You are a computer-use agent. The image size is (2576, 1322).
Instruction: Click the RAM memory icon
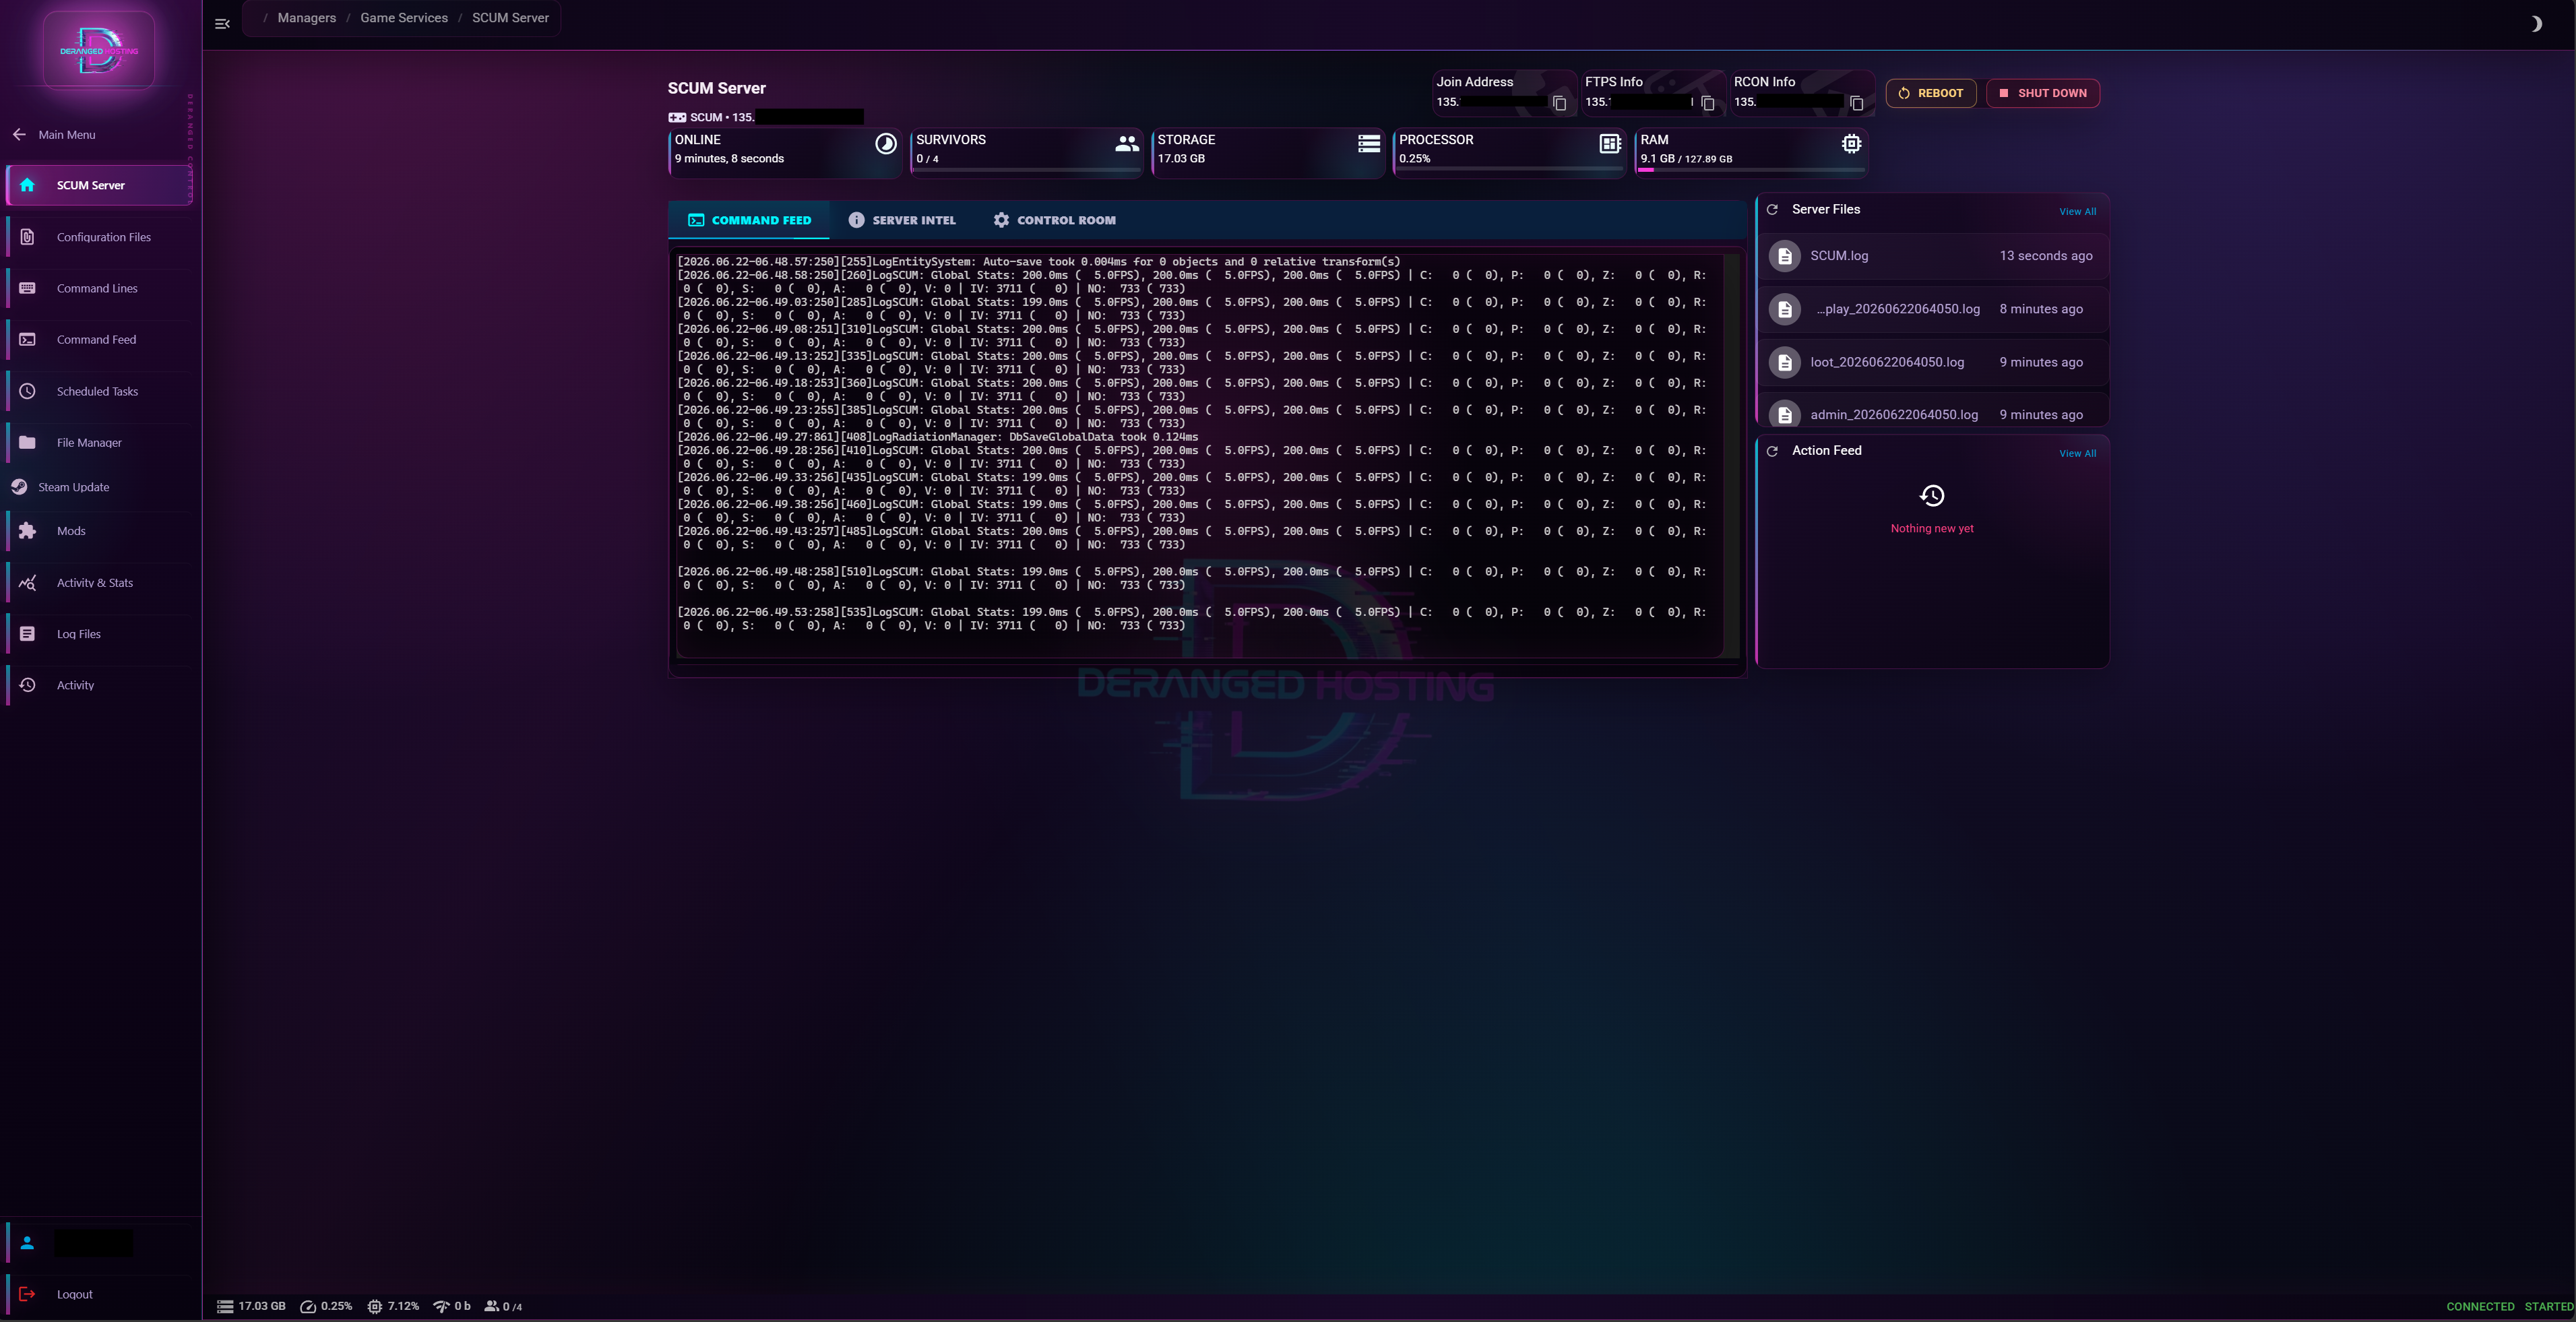1852,144
